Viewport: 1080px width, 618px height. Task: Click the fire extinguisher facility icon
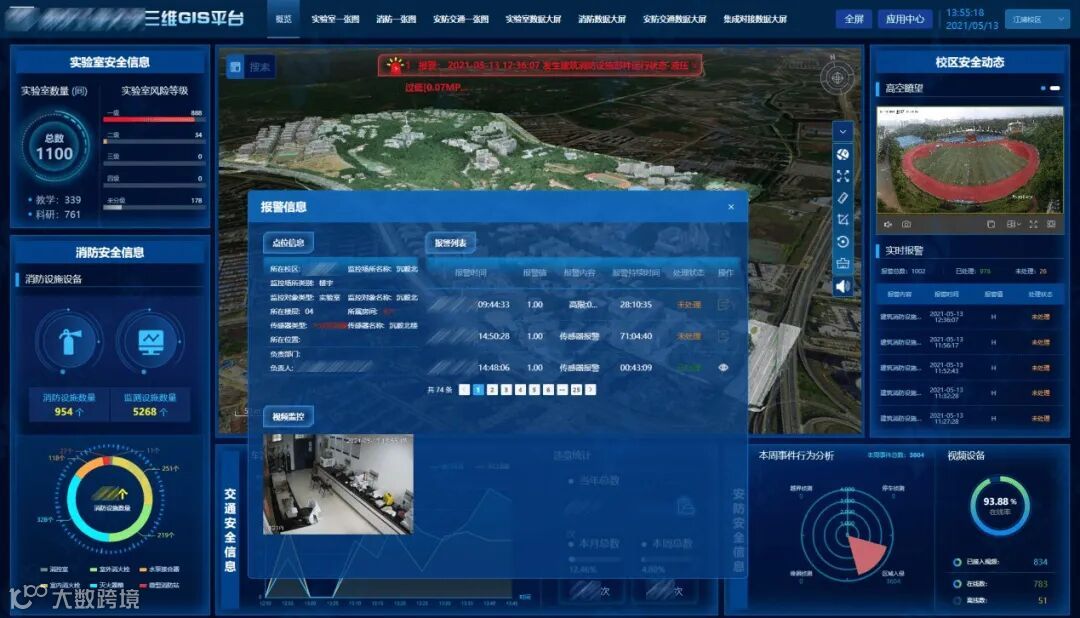point(68,341)
